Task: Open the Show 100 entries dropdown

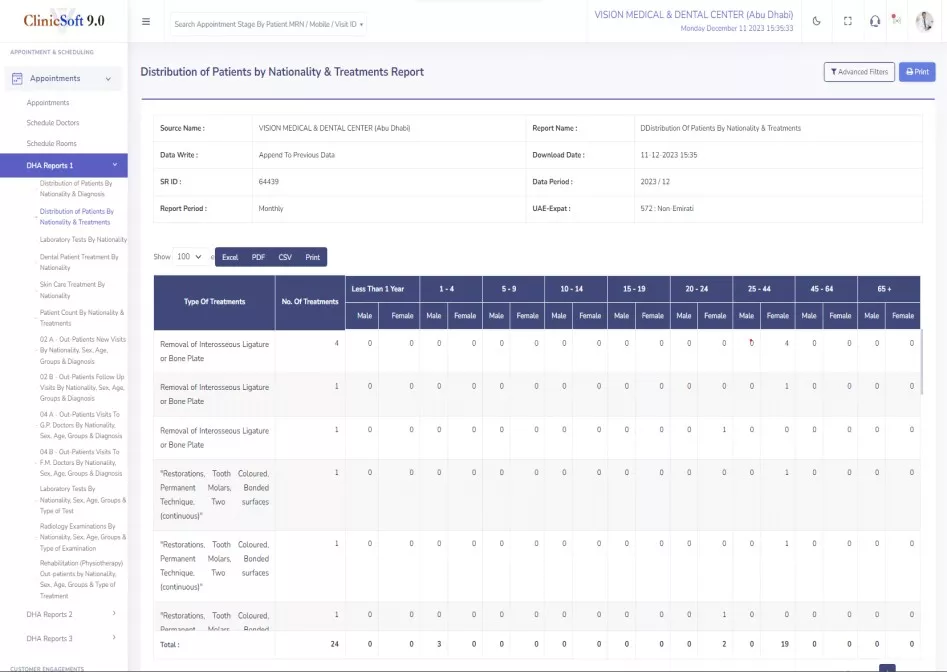Action: [x=189, y=257]
